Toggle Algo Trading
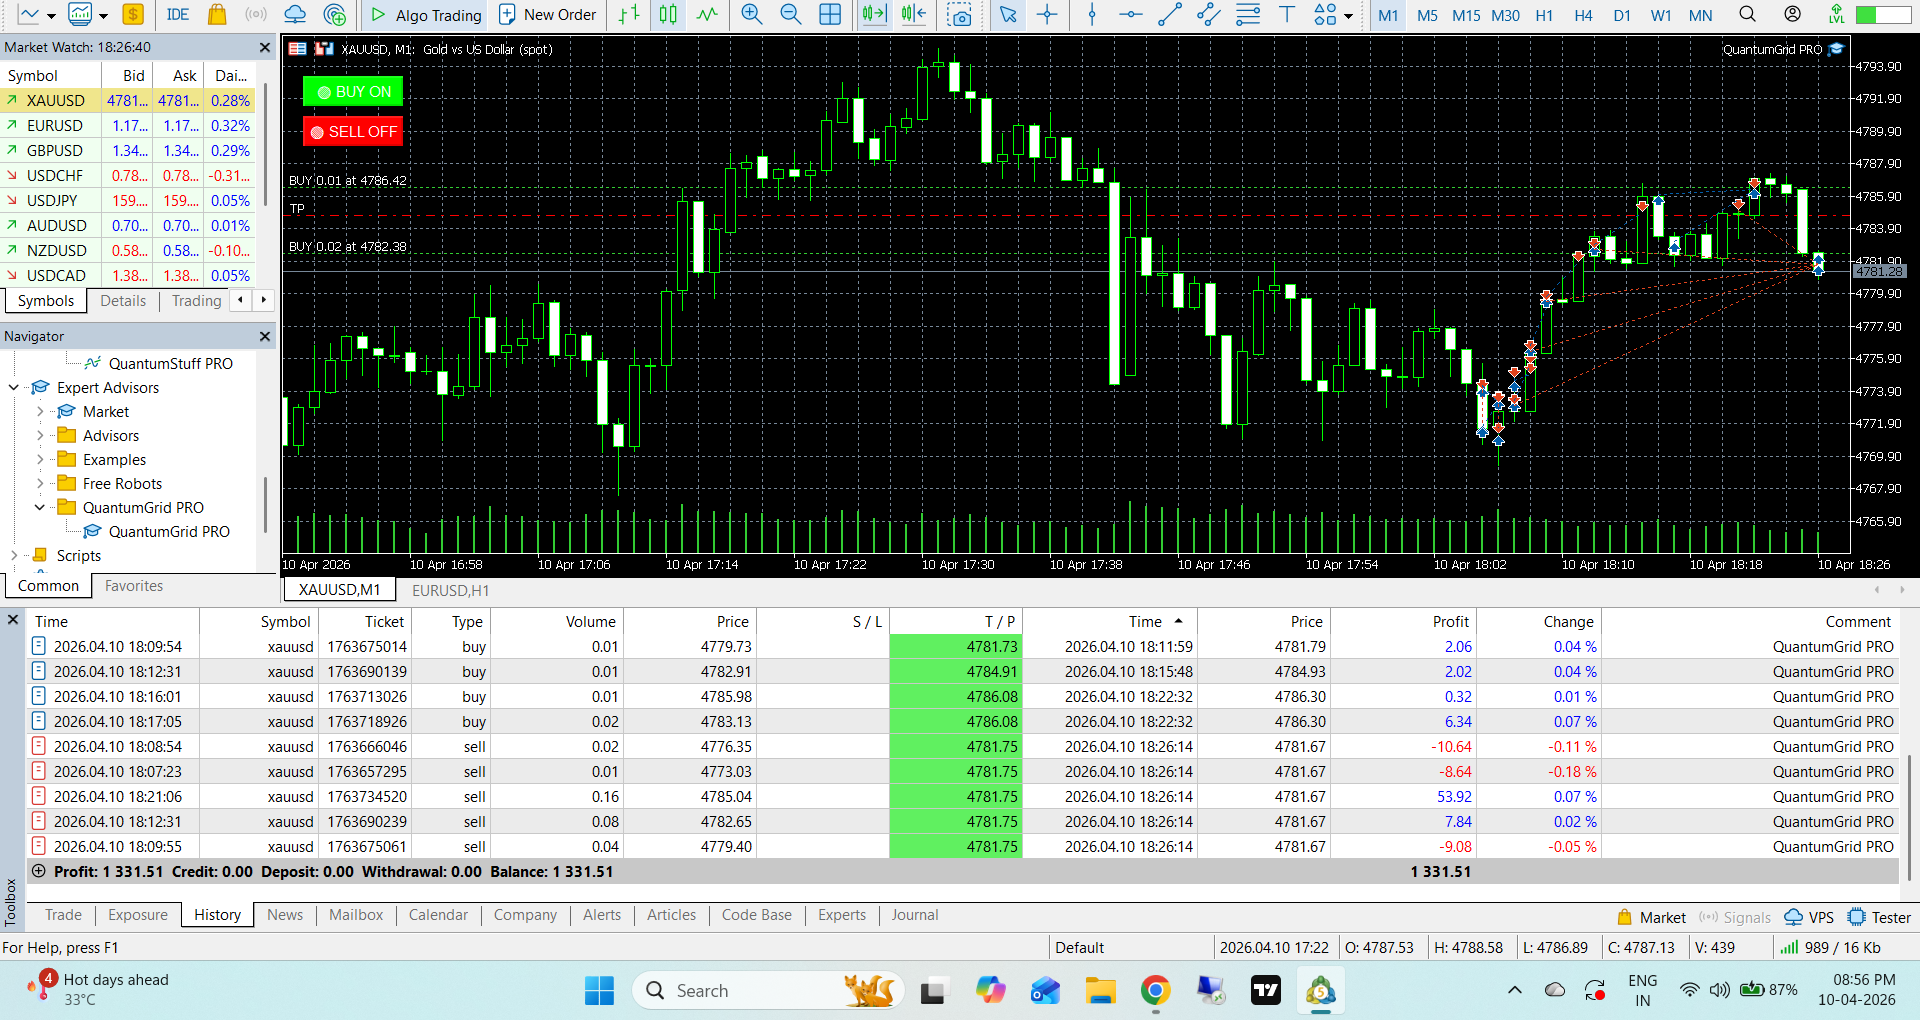 click(x=426, y=14)
